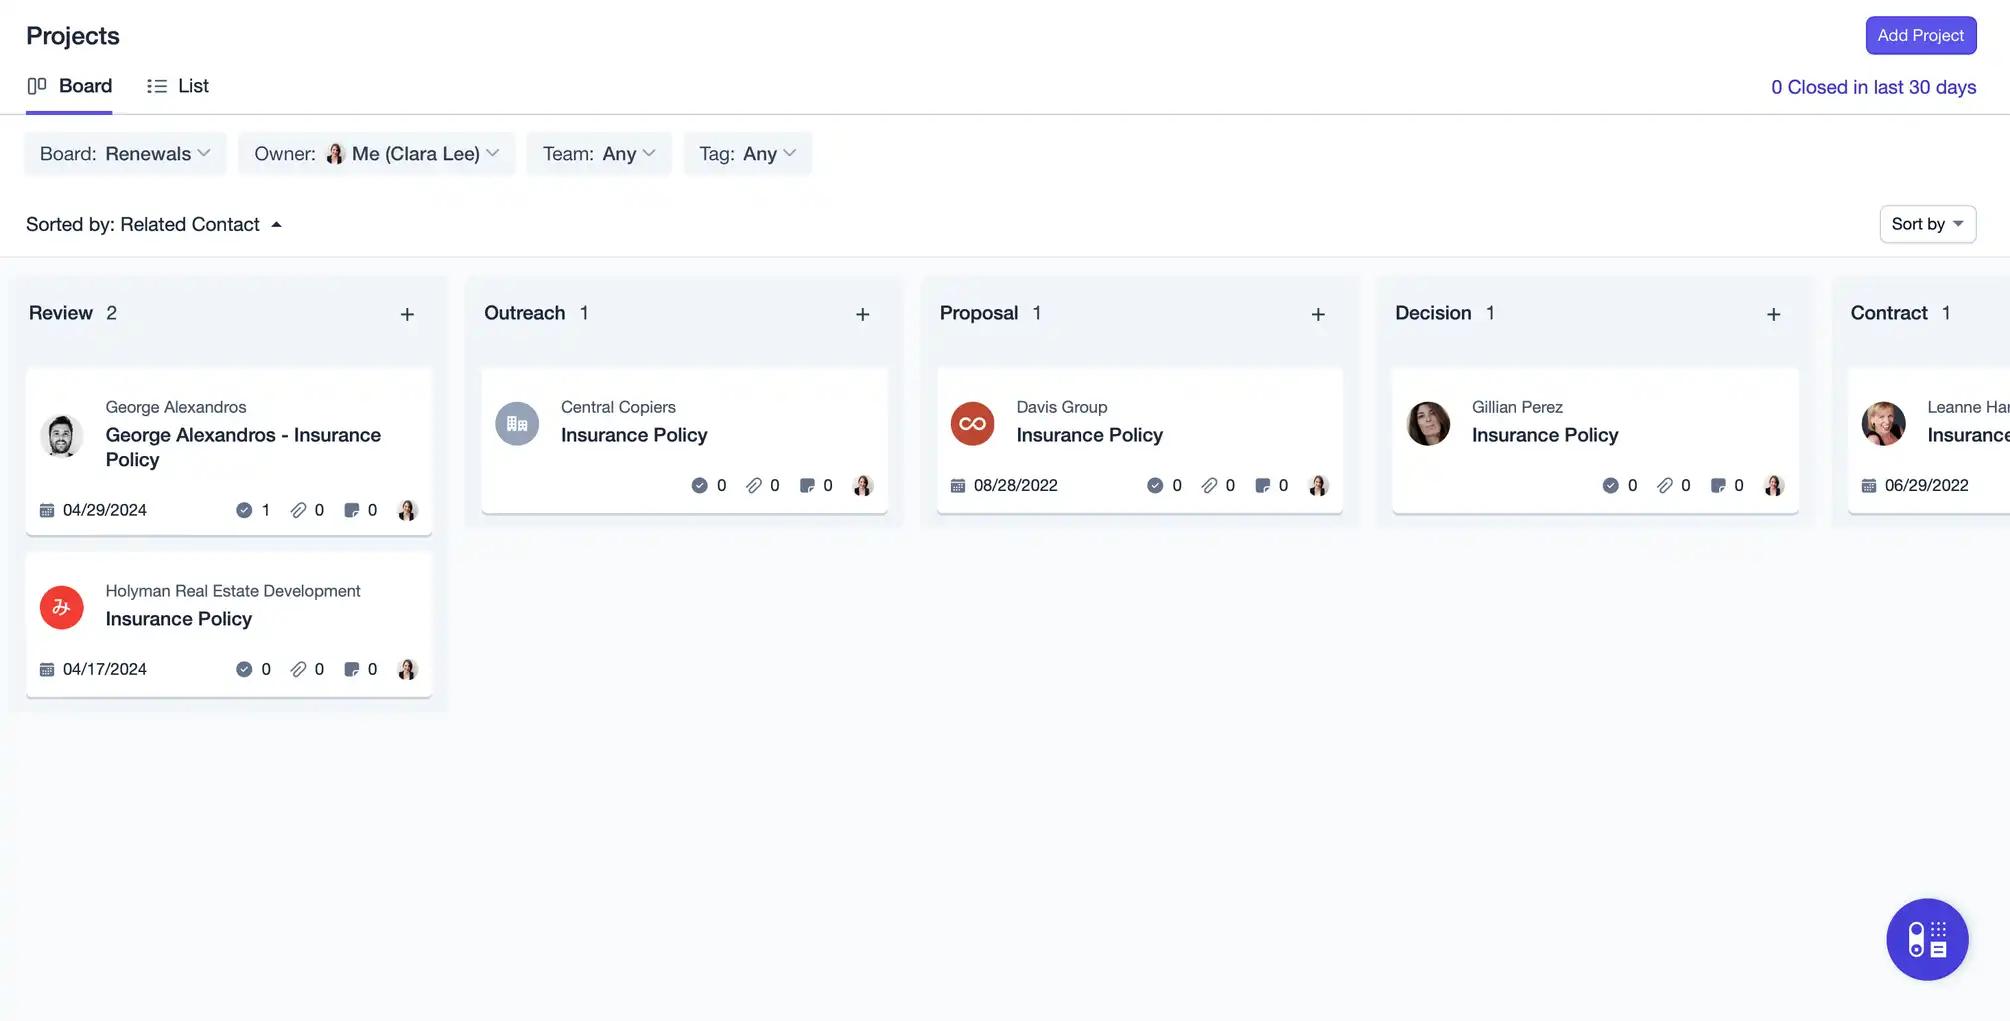Click tasks checkmark icon on George Alexandros card
Image resolution: width=2010 pixels, height=1021 pixels.
(244, 510)
